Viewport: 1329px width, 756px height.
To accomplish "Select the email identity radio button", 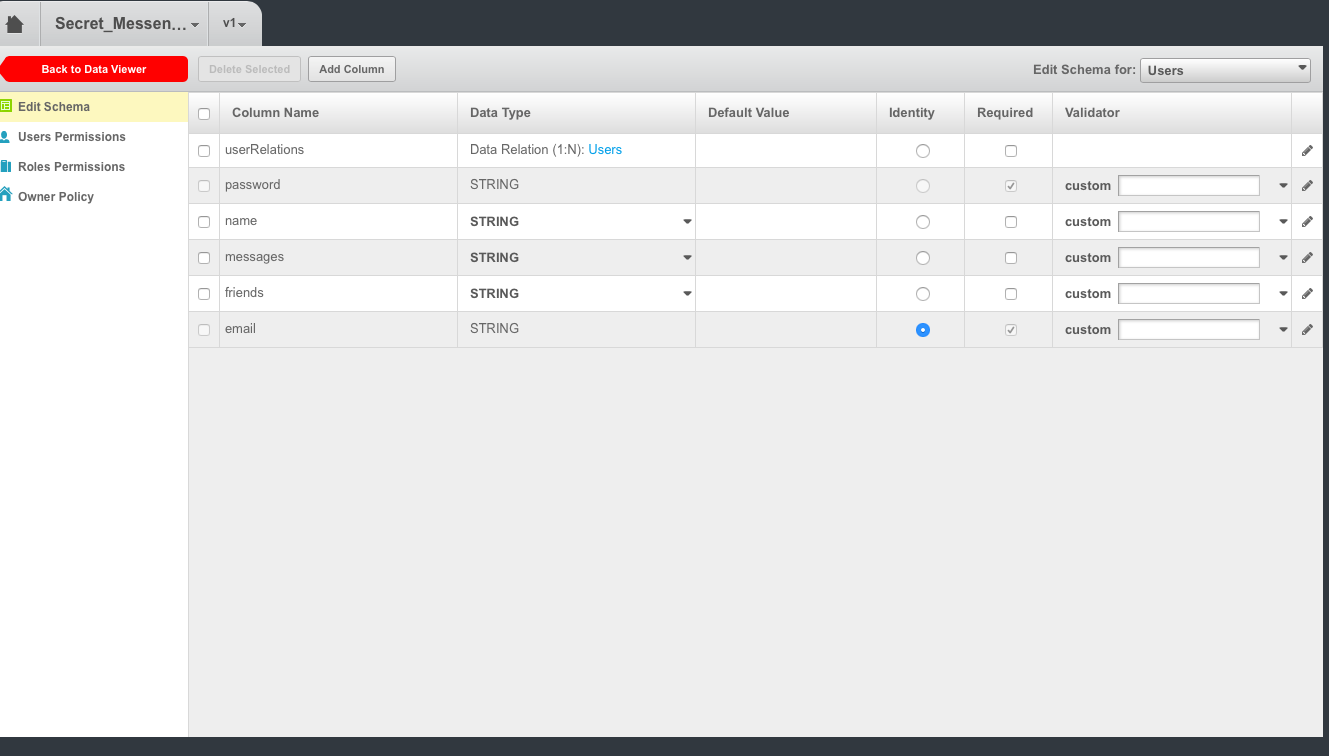I will pyautogui.click(x=922, y=330).
